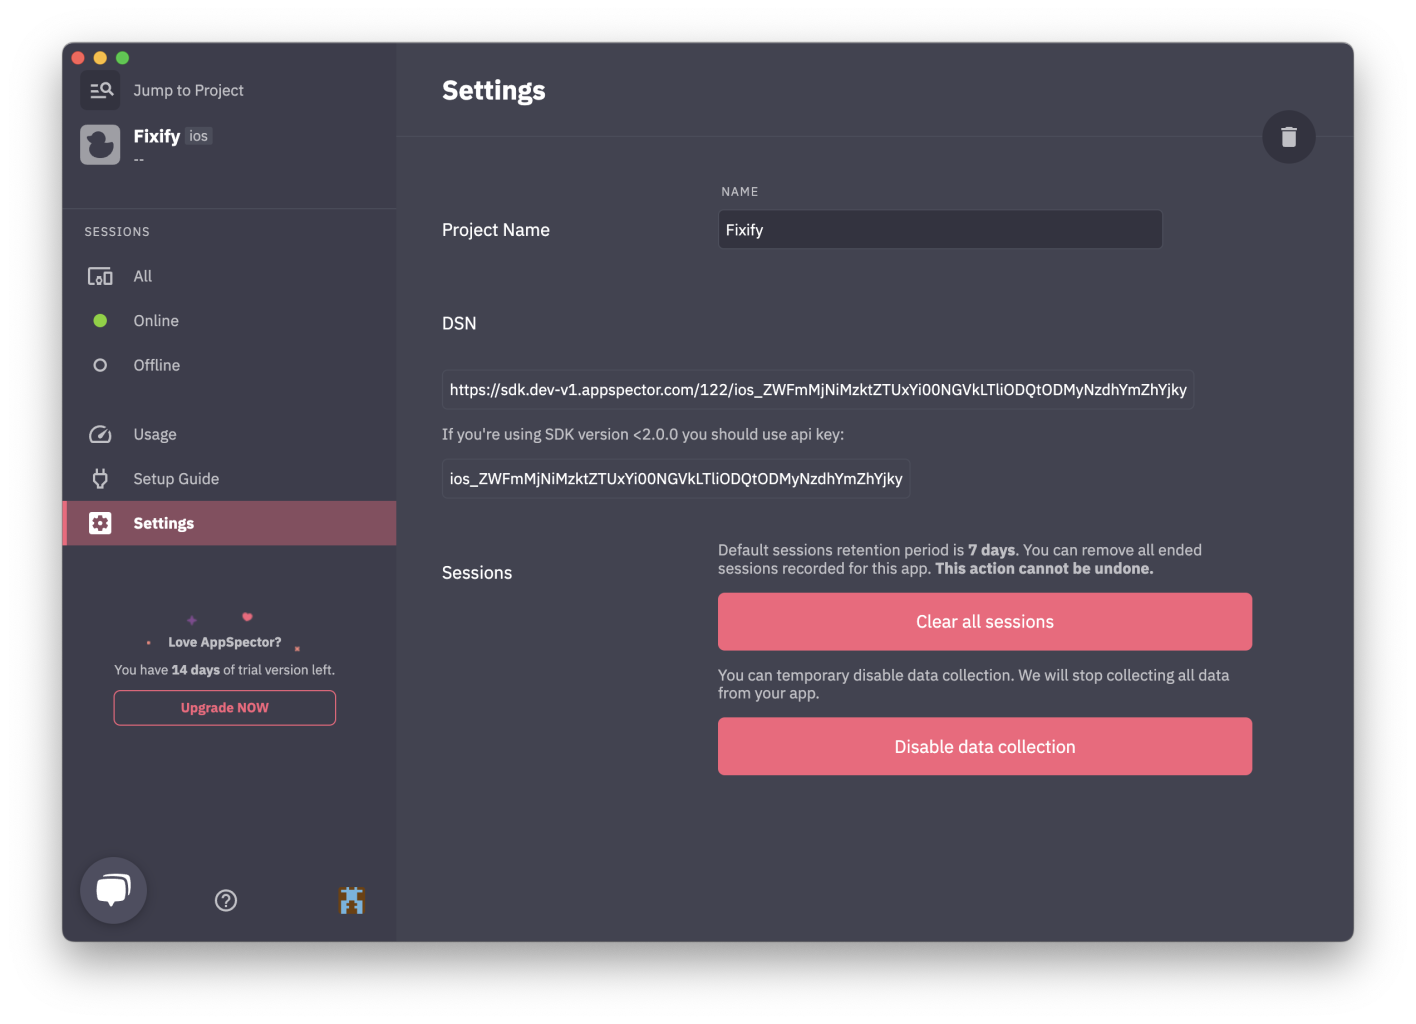Click the Settings gear icon in sidebar
The width and height of the screenshot is (1416, 1024).
point(100,523)
